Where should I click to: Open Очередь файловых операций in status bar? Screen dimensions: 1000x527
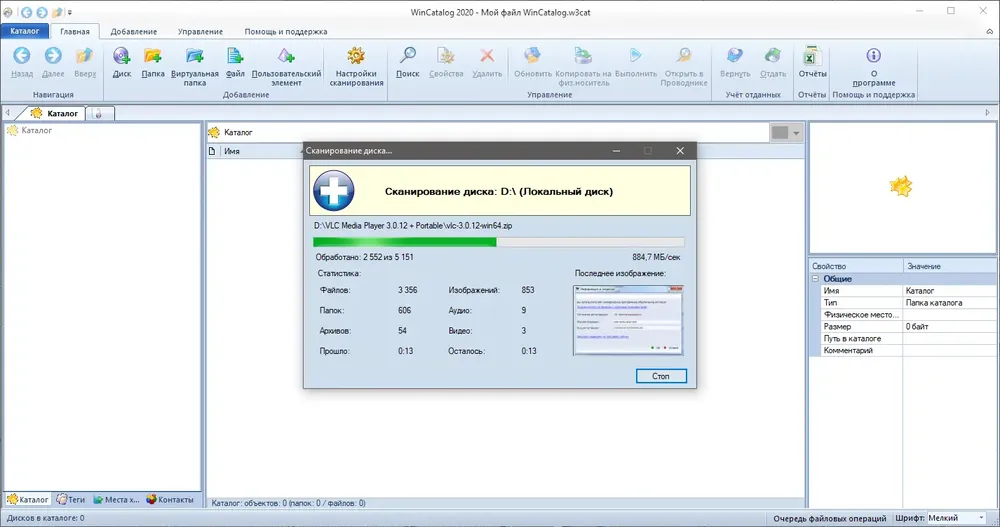tap(830, 518)
